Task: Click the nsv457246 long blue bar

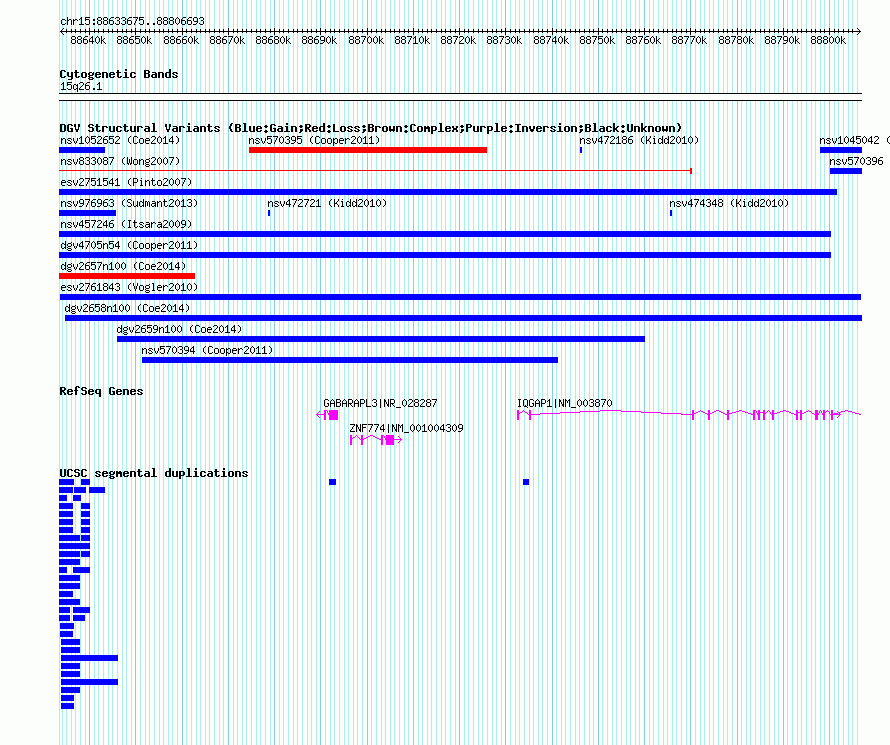Action: click(x=445, y=234)
